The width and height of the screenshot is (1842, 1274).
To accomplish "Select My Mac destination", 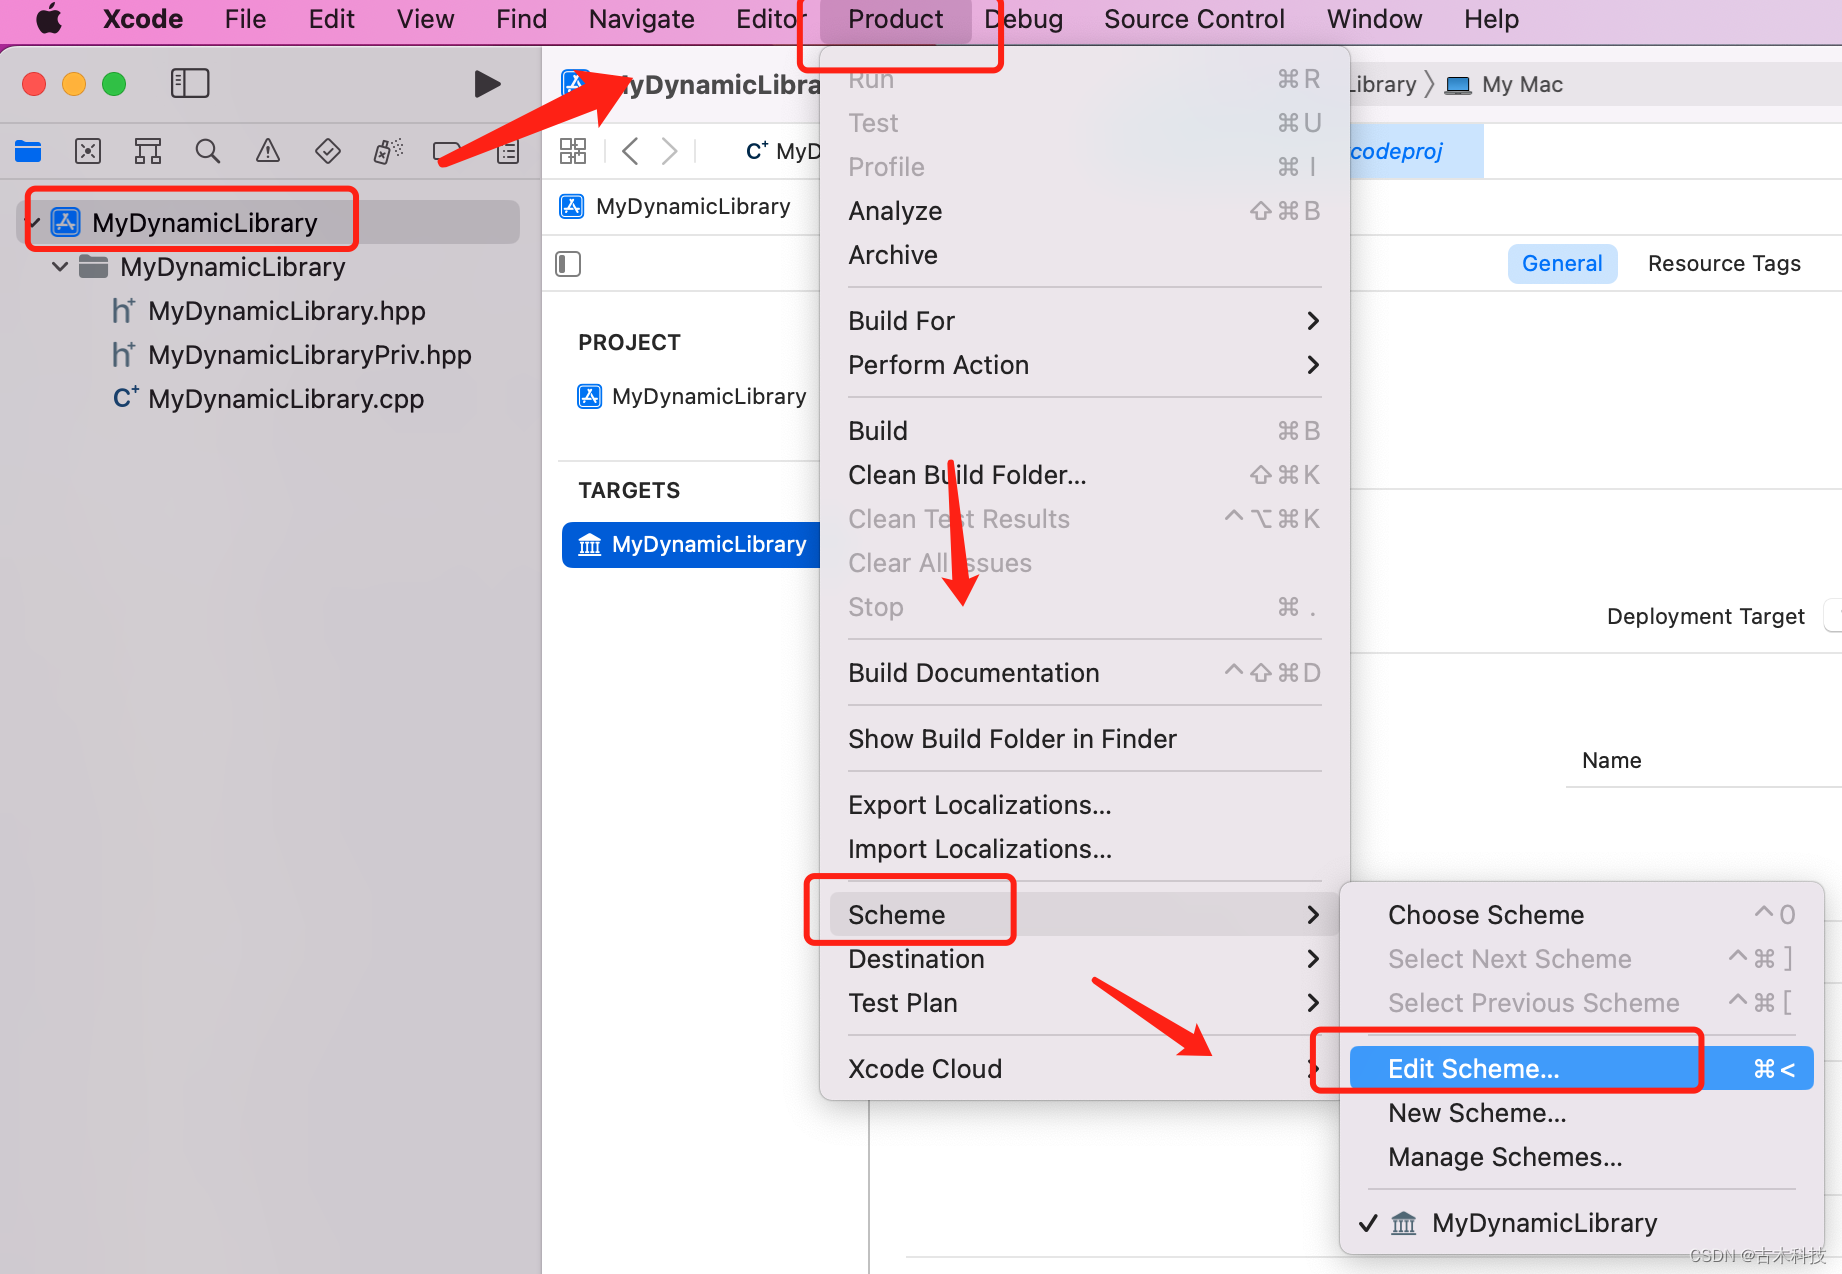I will tap(1506, 85).
